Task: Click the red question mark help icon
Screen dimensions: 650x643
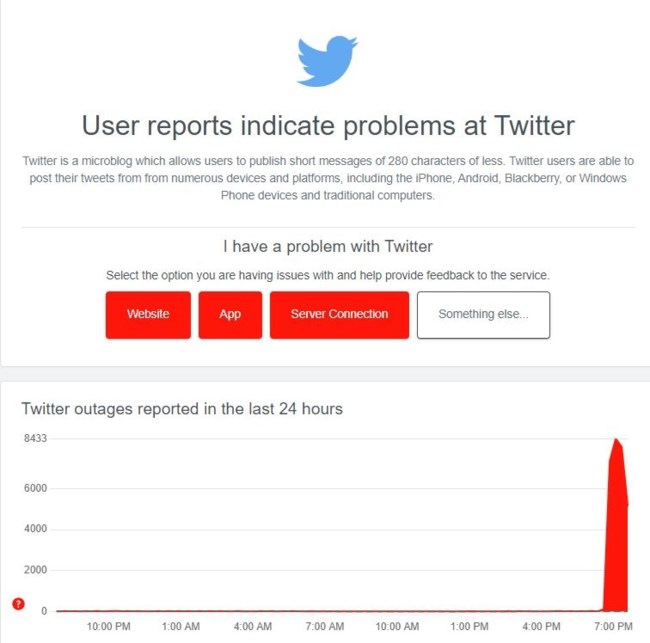Action: click(x=18, y=603)
